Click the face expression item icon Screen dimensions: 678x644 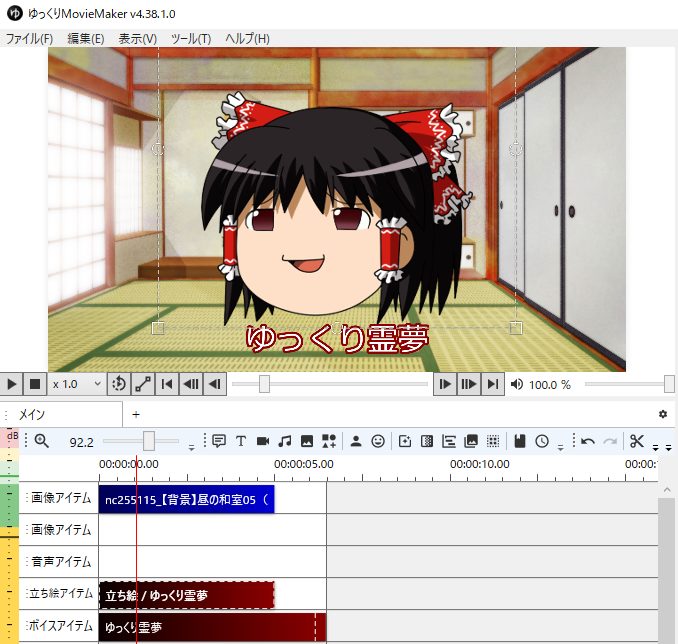coord(377,441)
